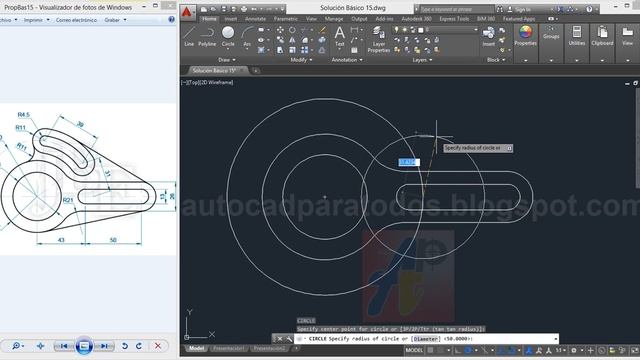
Task: Click Sign In in AutoCAD title bar
Action: 522,9
